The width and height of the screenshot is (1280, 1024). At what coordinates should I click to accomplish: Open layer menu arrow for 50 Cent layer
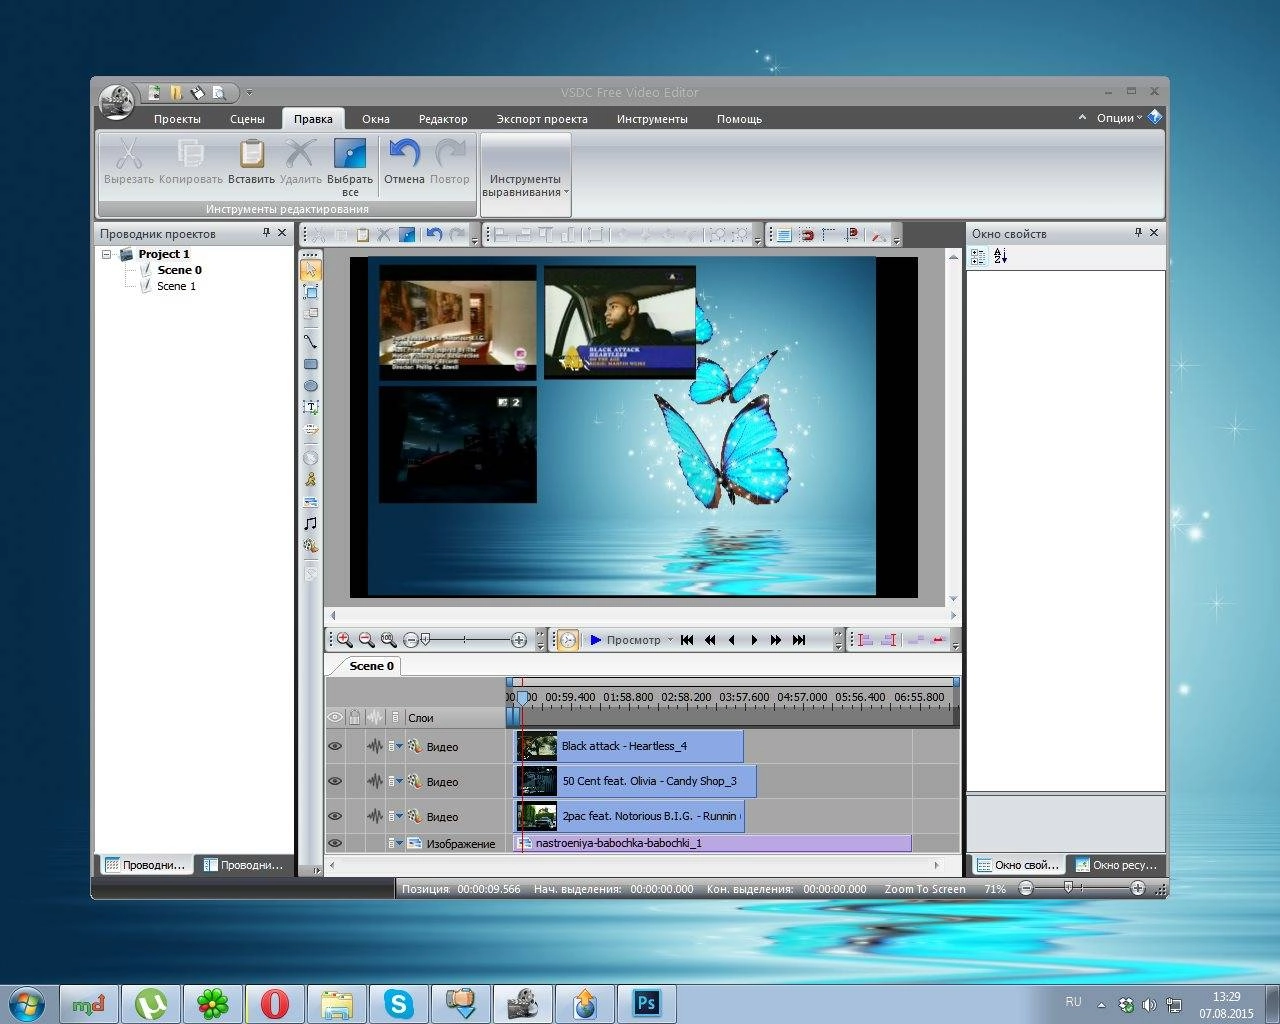[x=396, y=781]
